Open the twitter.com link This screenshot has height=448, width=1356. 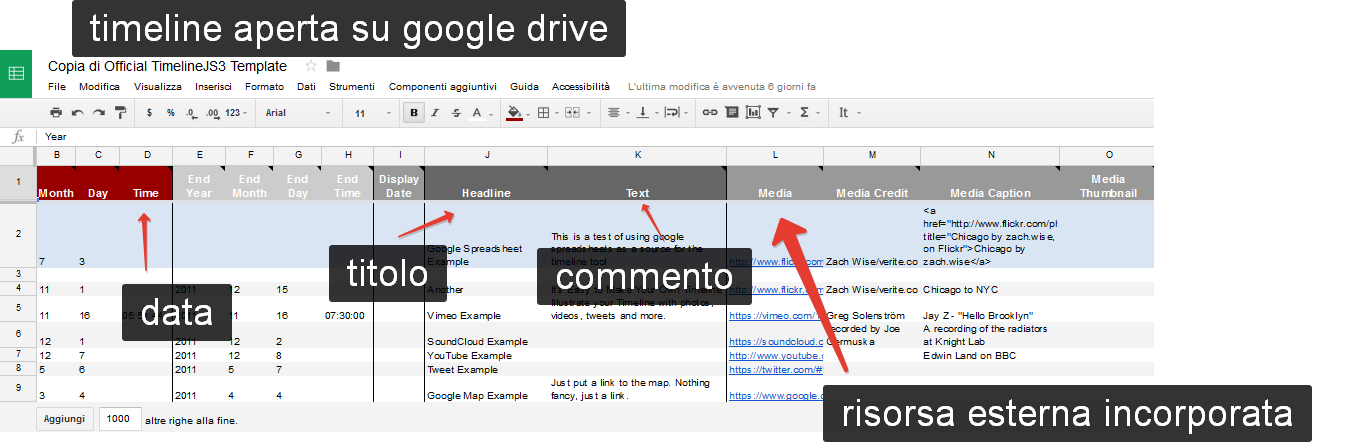776,369
